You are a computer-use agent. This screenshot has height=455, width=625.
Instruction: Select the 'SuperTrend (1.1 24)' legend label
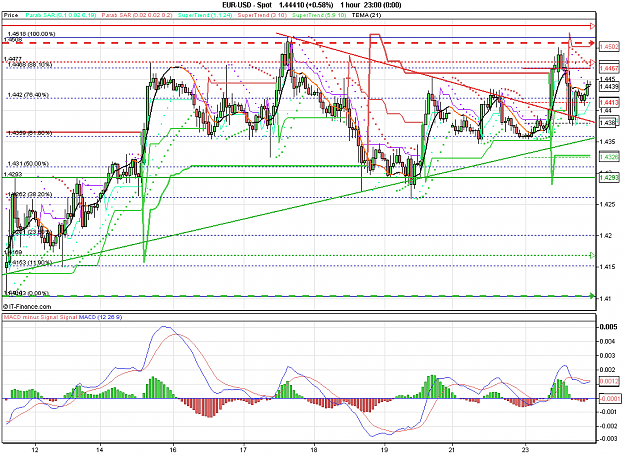pyautogui.click(x=205, y=15)
